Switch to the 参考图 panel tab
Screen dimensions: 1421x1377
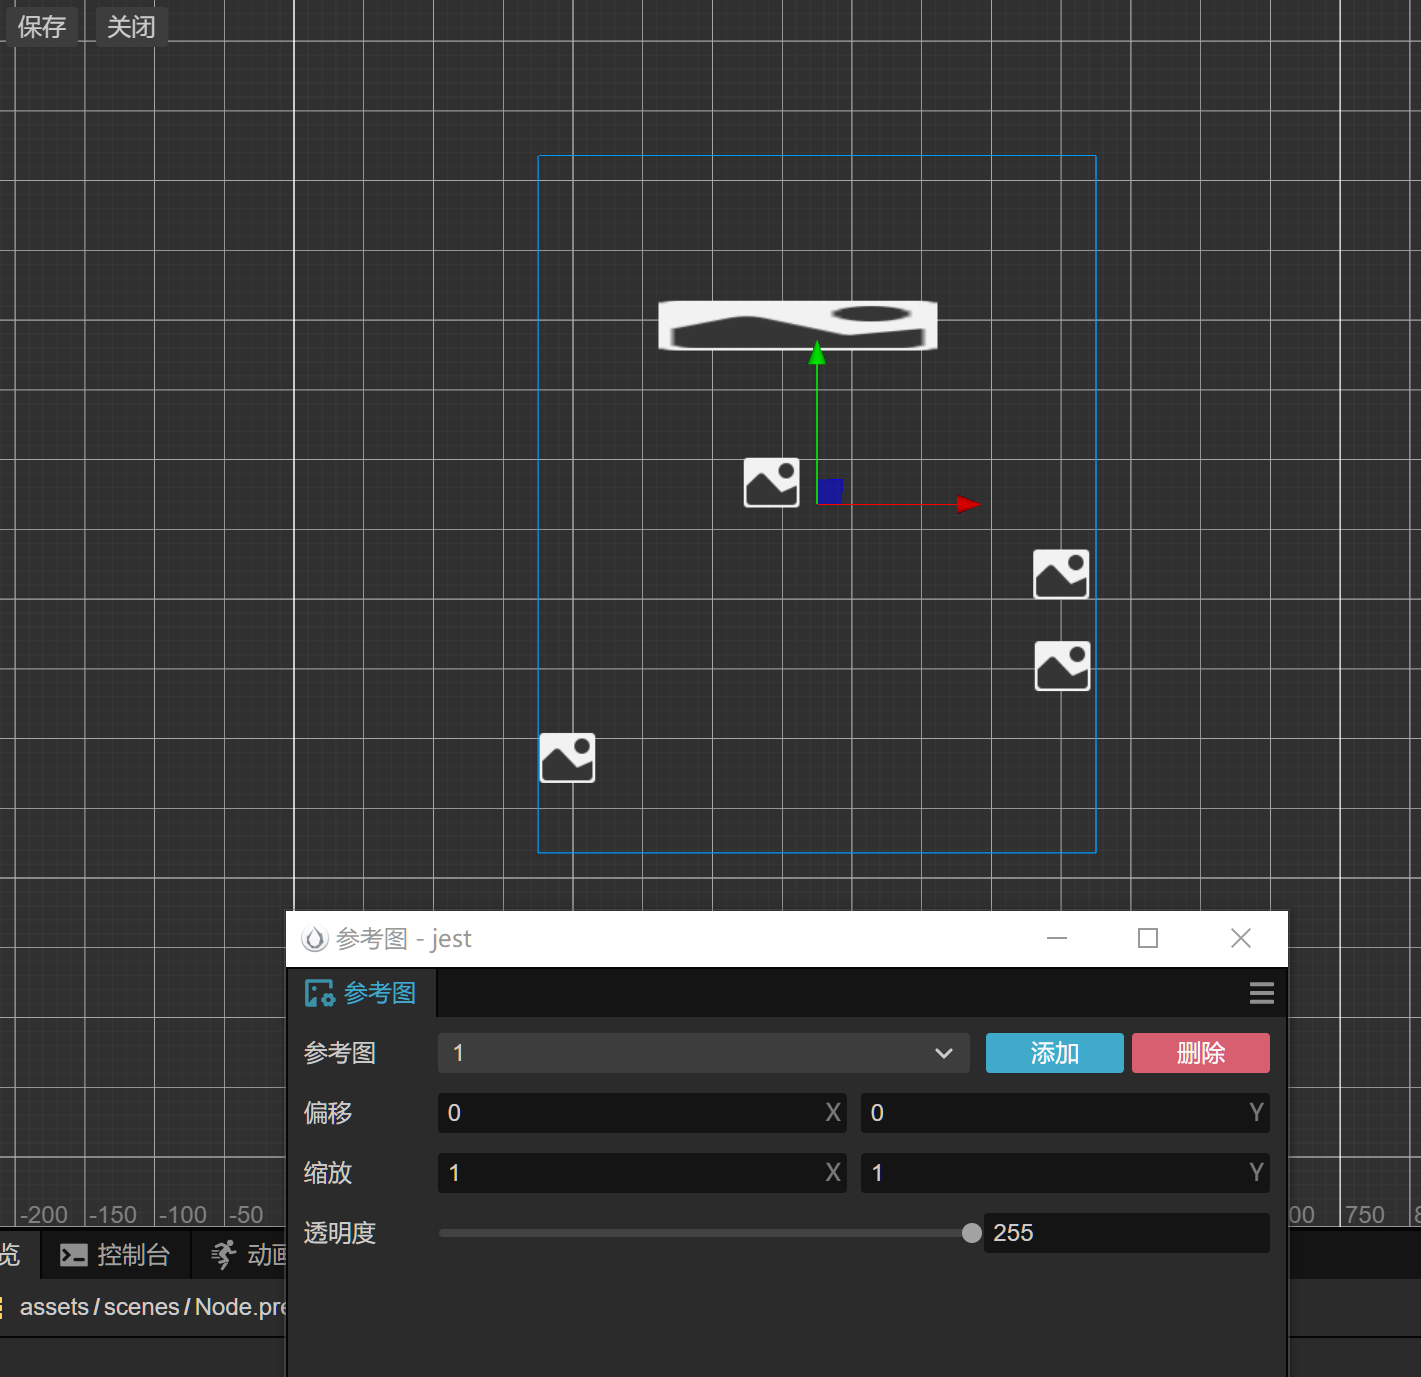(x=361, y=993)
